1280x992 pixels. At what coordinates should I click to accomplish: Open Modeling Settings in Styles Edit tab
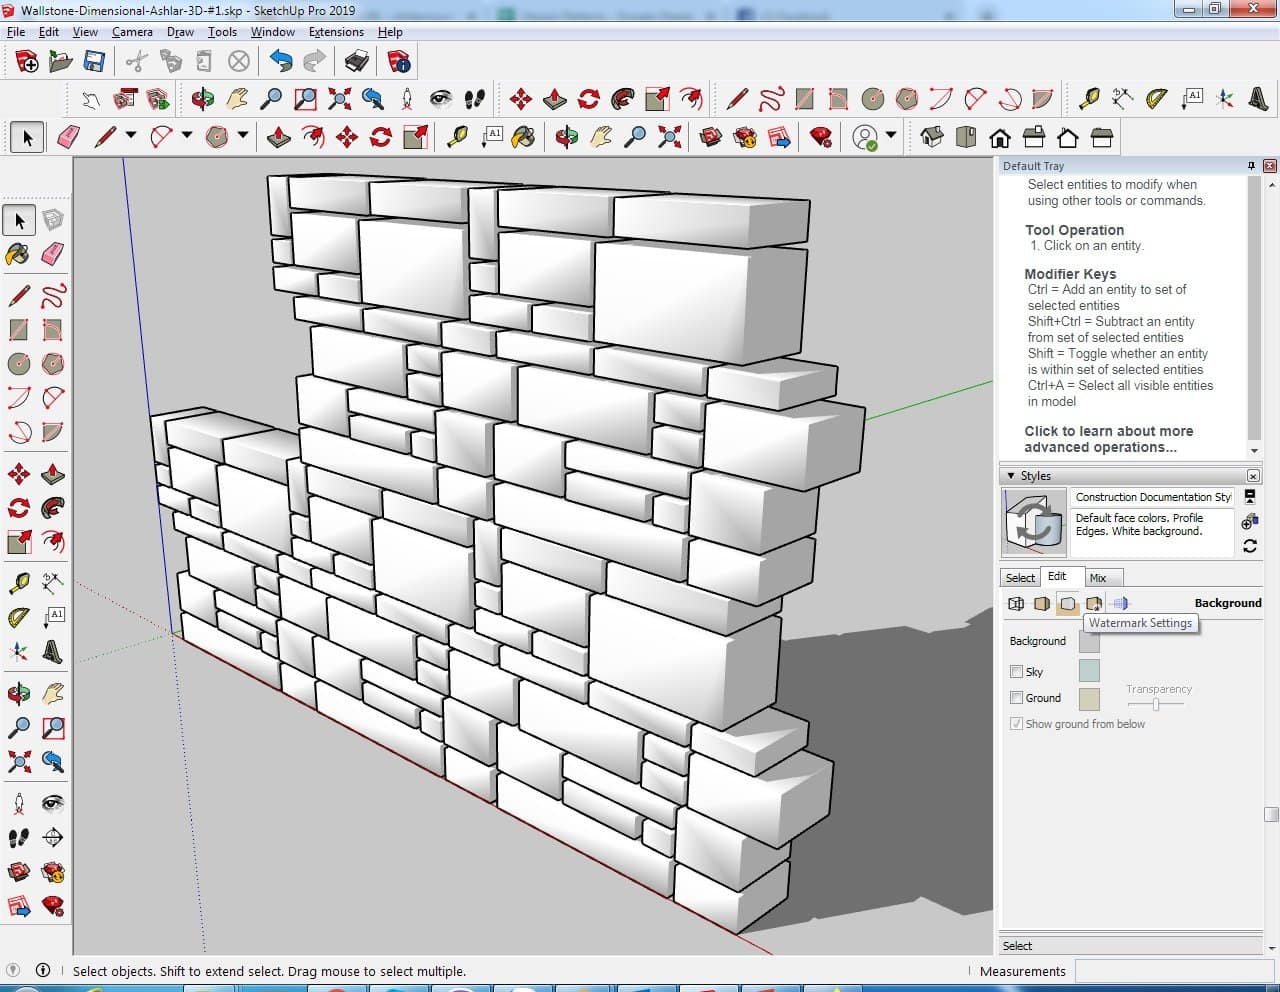pyautogui.click(x=1120, y=603)
